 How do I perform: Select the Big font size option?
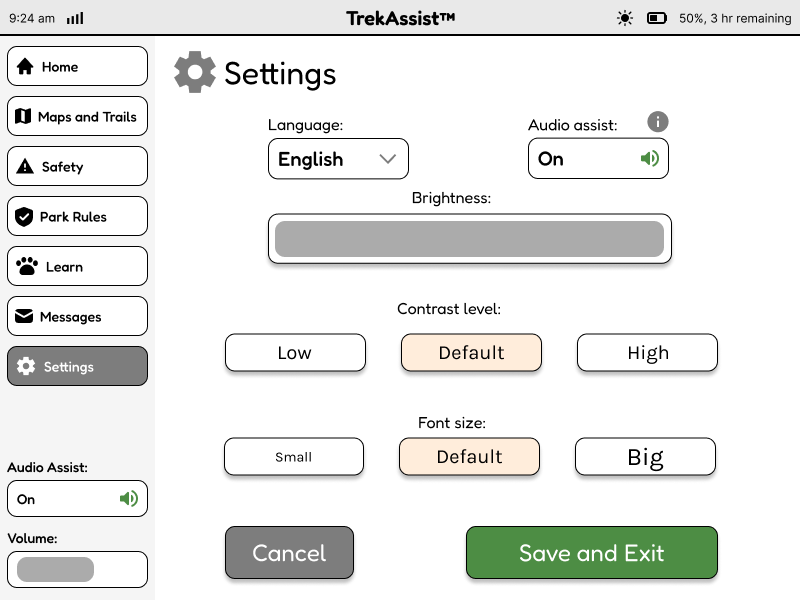coord(645,456)
